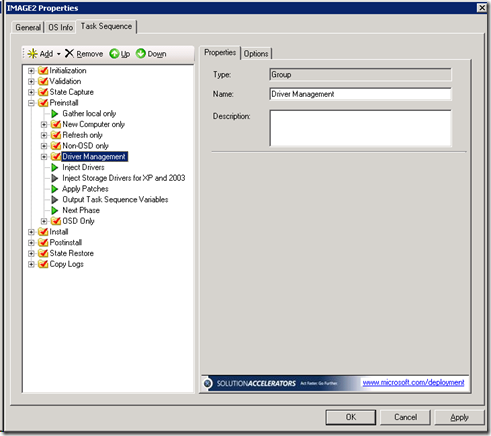Image resolution: width=491 pixels, height=436 pixels.
Task: Click the Non-OSD only group icon
Action: click(56, 146)
